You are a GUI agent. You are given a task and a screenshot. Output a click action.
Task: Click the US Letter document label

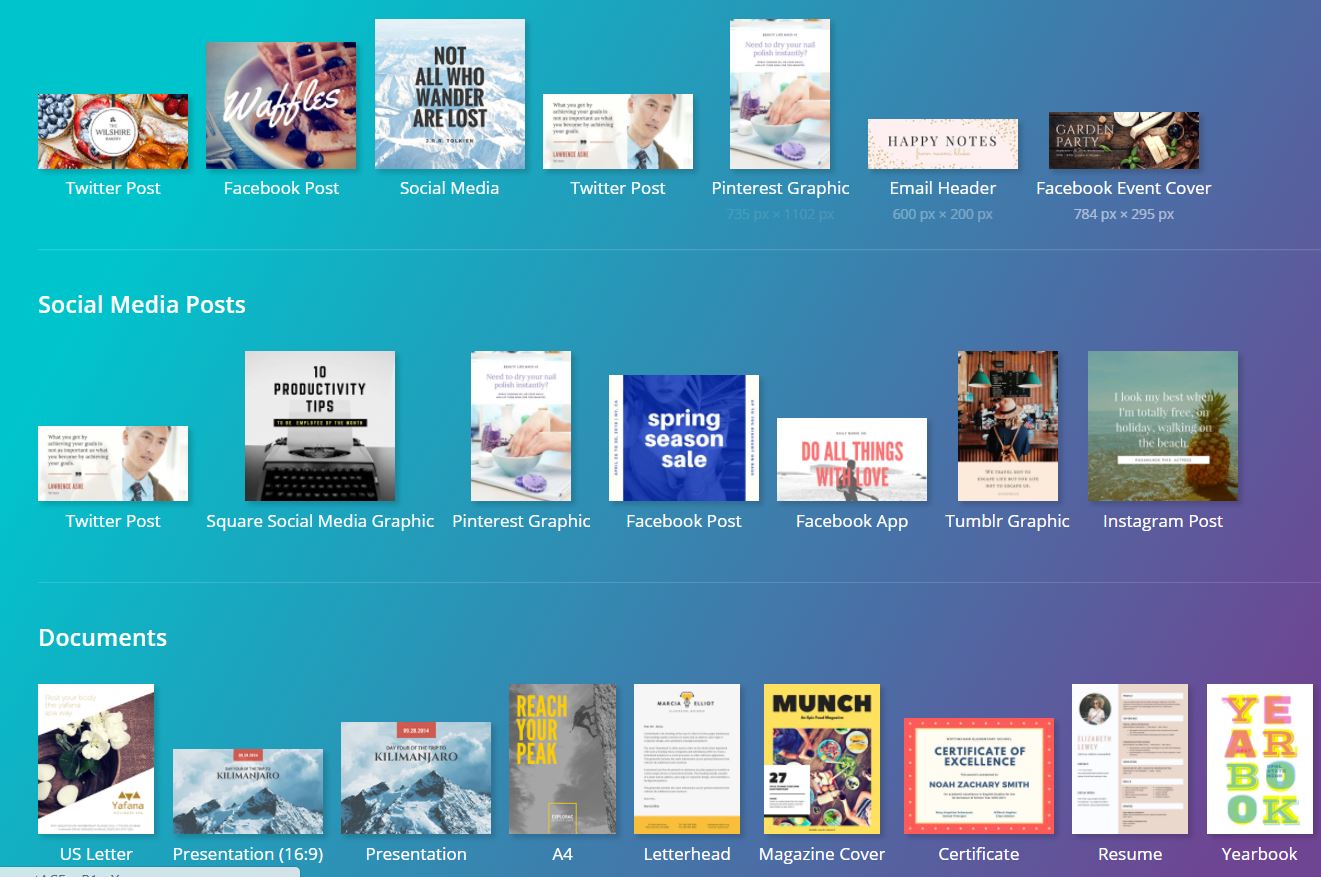point(95,853)
